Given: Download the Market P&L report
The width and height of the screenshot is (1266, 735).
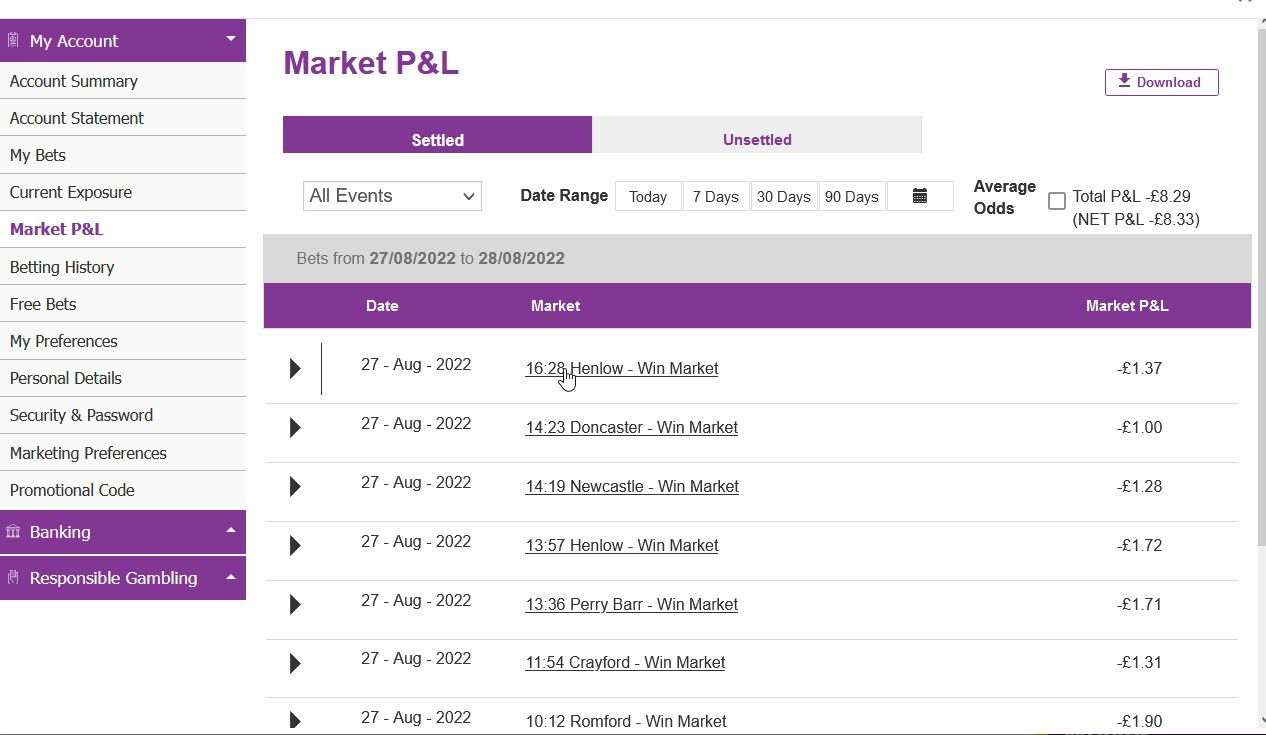Looking at the screenshot, I should click(1161, 82).
